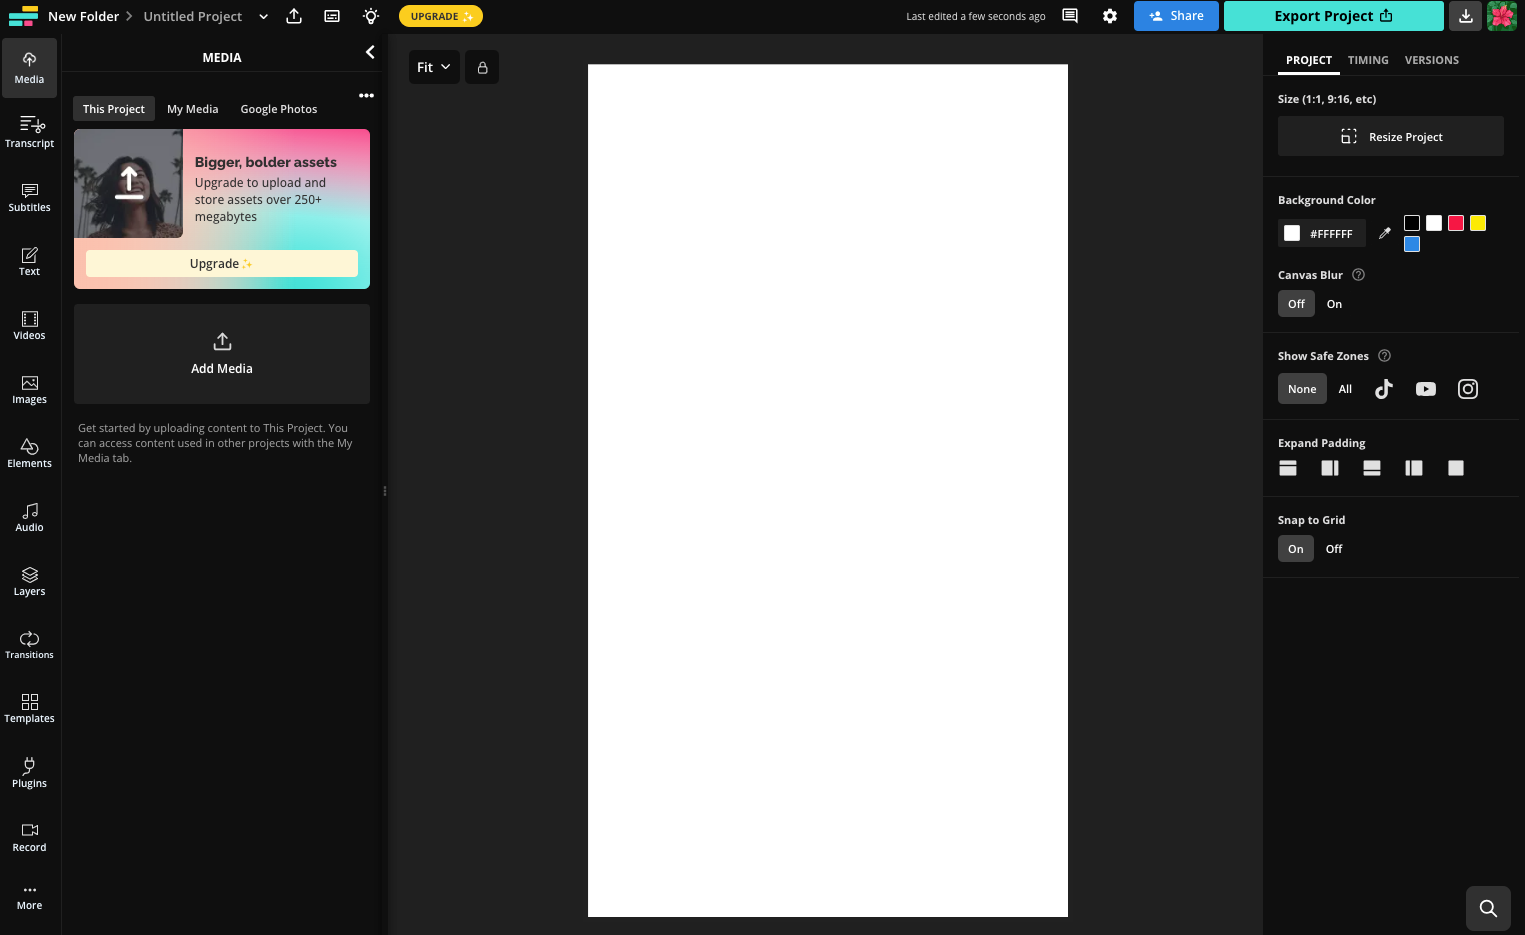Screen dimensions: 1525x935
Task: Open the Audio panel
Action: click(29, 516)
